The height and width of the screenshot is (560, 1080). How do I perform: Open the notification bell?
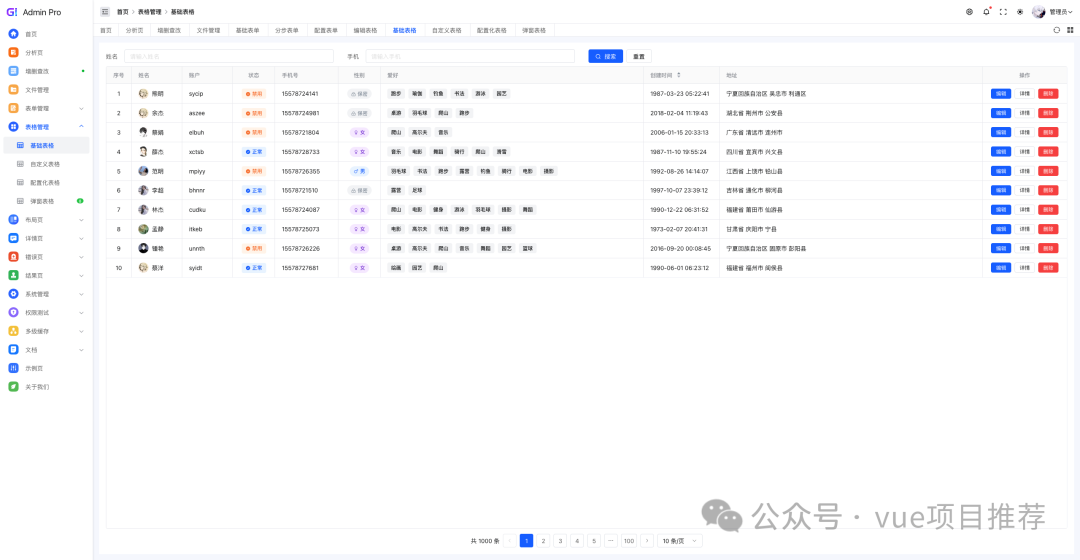[x=986, y=12]
